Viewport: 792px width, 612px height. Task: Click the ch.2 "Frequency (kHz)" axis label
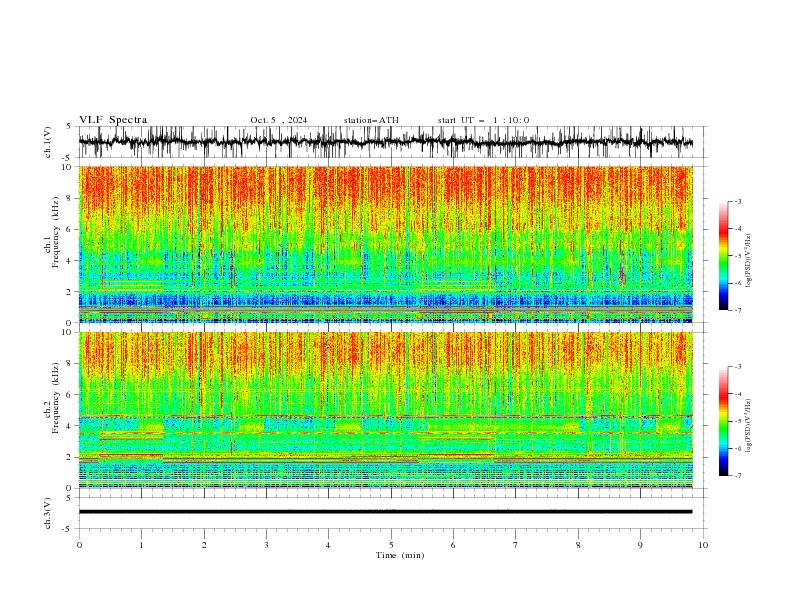pos(56,398)
